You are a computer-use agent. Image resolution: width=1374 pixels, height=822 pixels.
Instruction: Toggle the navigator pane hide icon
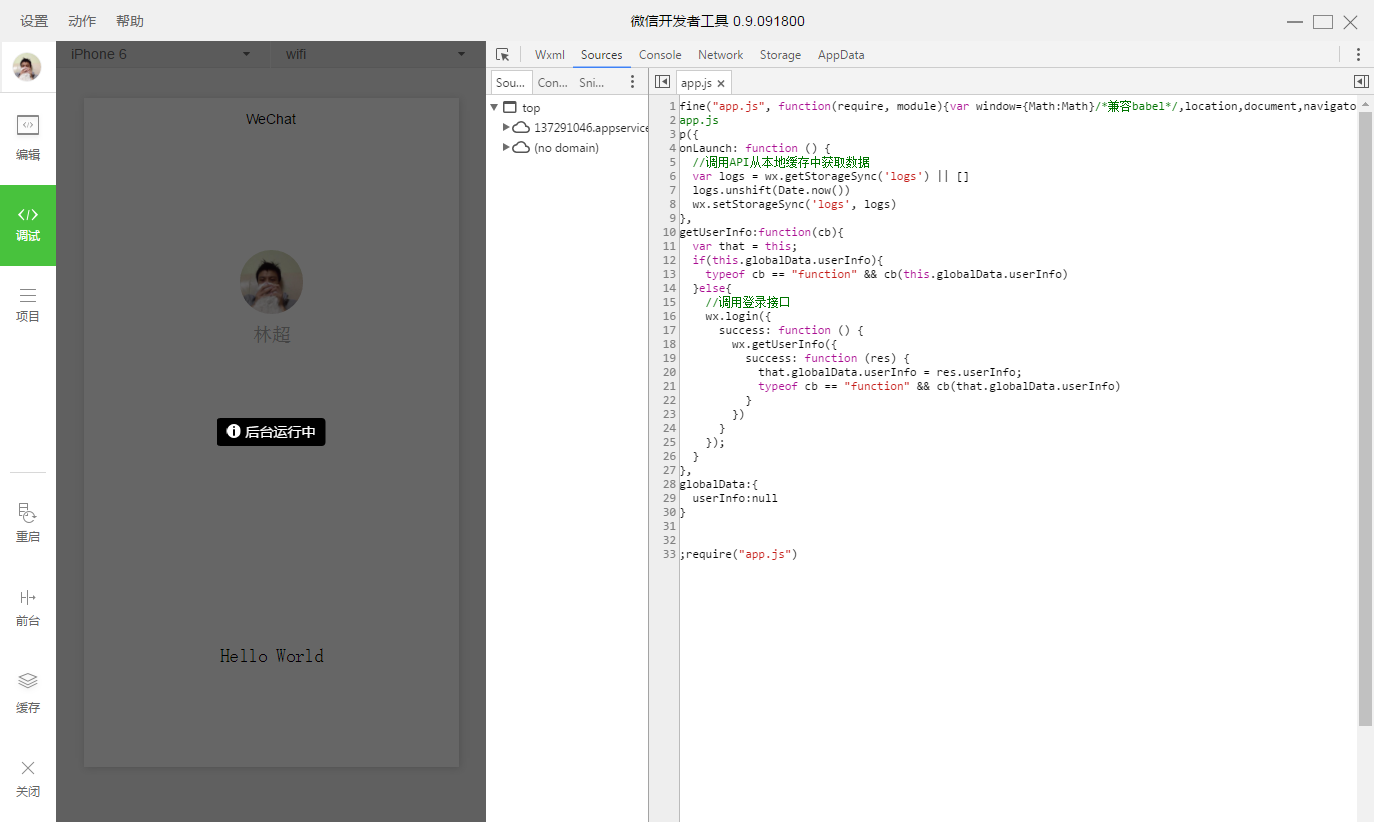pos(662,82)
